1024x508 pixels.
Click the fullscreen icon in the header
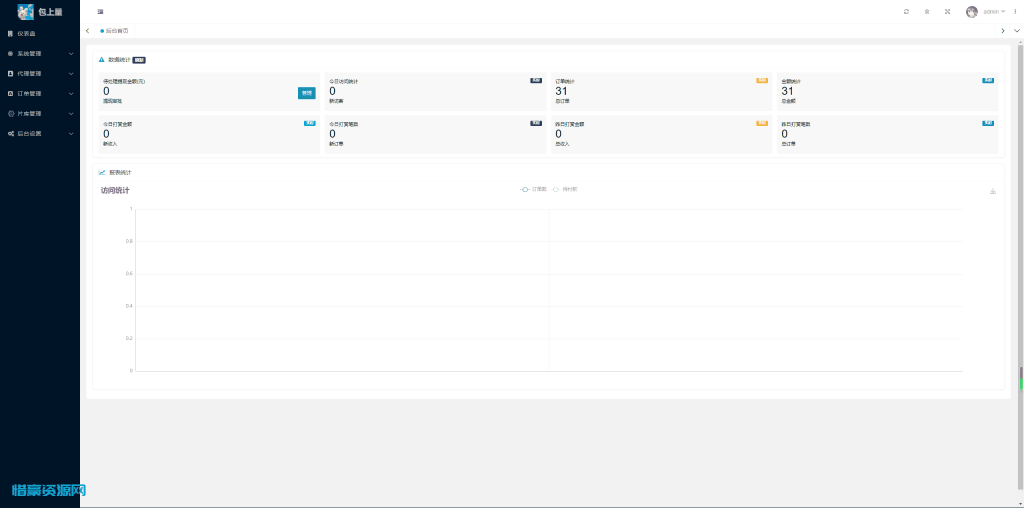(947, 11)
